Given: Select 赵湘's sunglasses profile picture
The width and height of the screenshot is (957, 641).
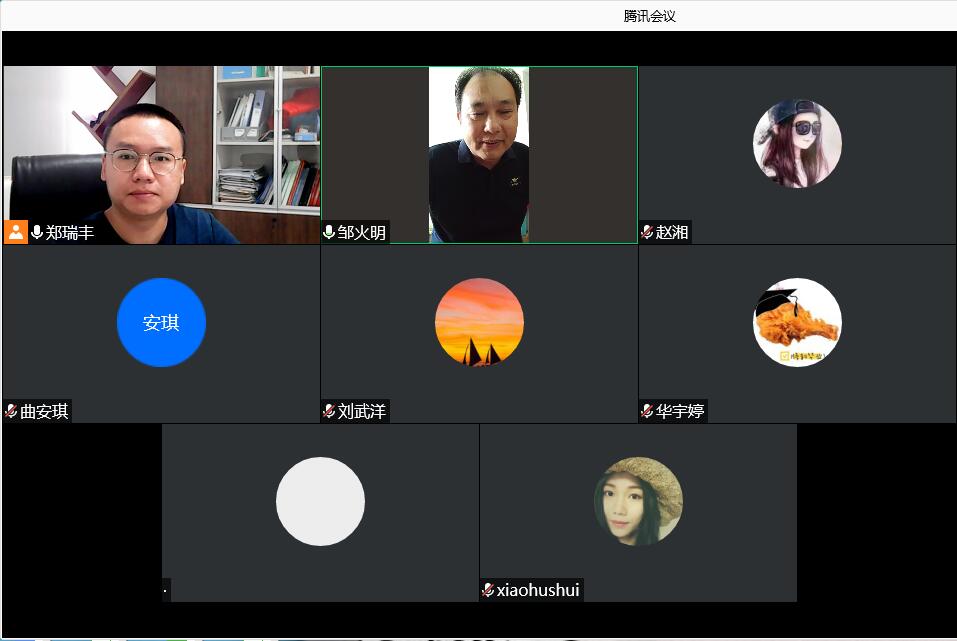Looking at the screenshot, I should (x=797, y=143).
